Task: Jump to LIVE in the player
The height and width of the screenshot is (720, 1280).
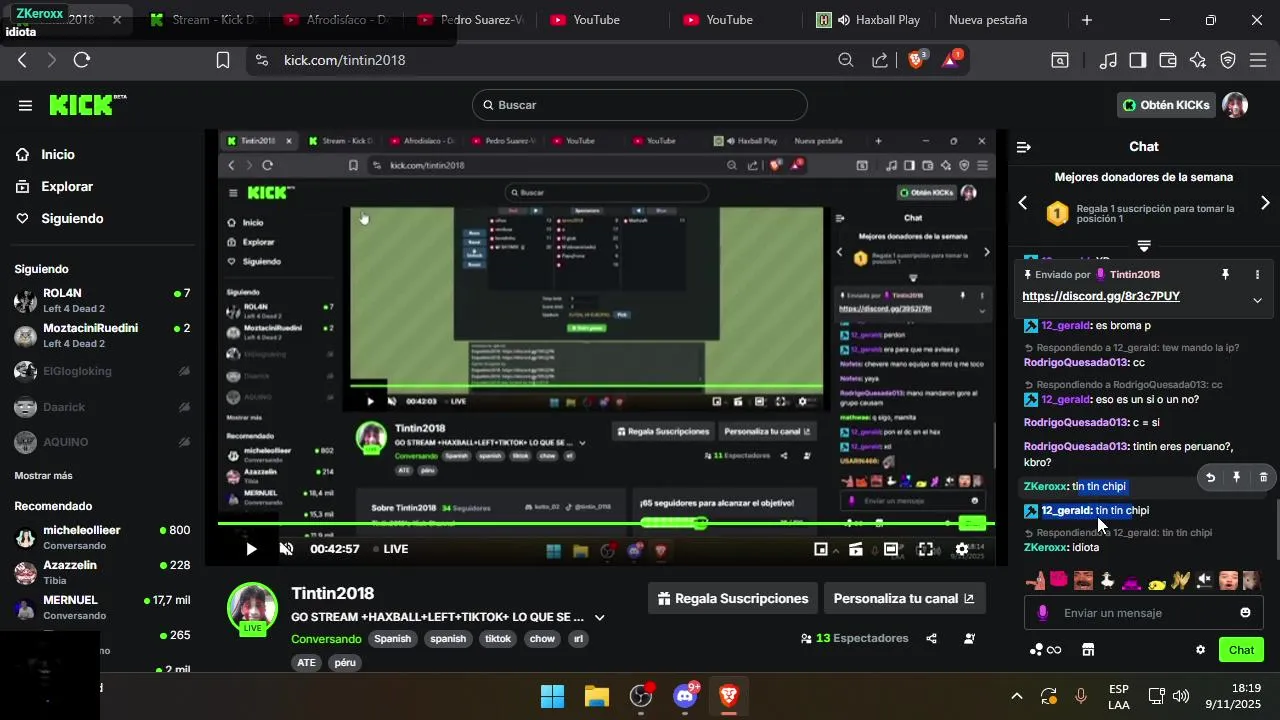Action: point(391,549)
